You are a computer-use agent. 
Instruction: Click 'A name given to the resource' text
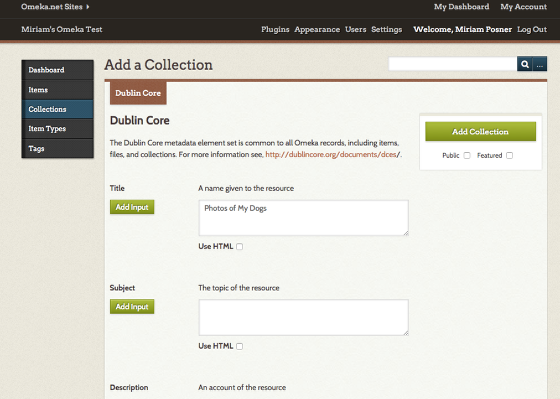coord(246,188)
